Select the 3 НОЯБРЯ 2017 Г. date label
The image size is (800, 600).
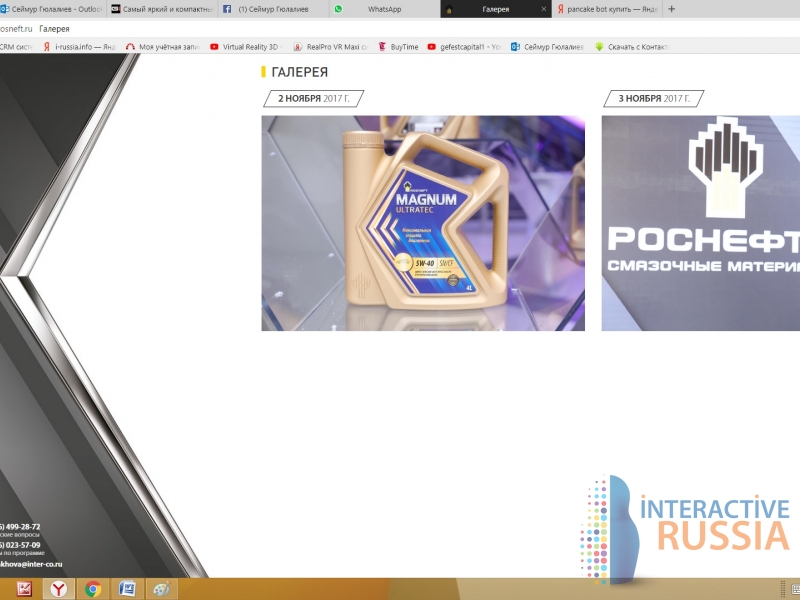pyautogui.click(x=654, y=98)
